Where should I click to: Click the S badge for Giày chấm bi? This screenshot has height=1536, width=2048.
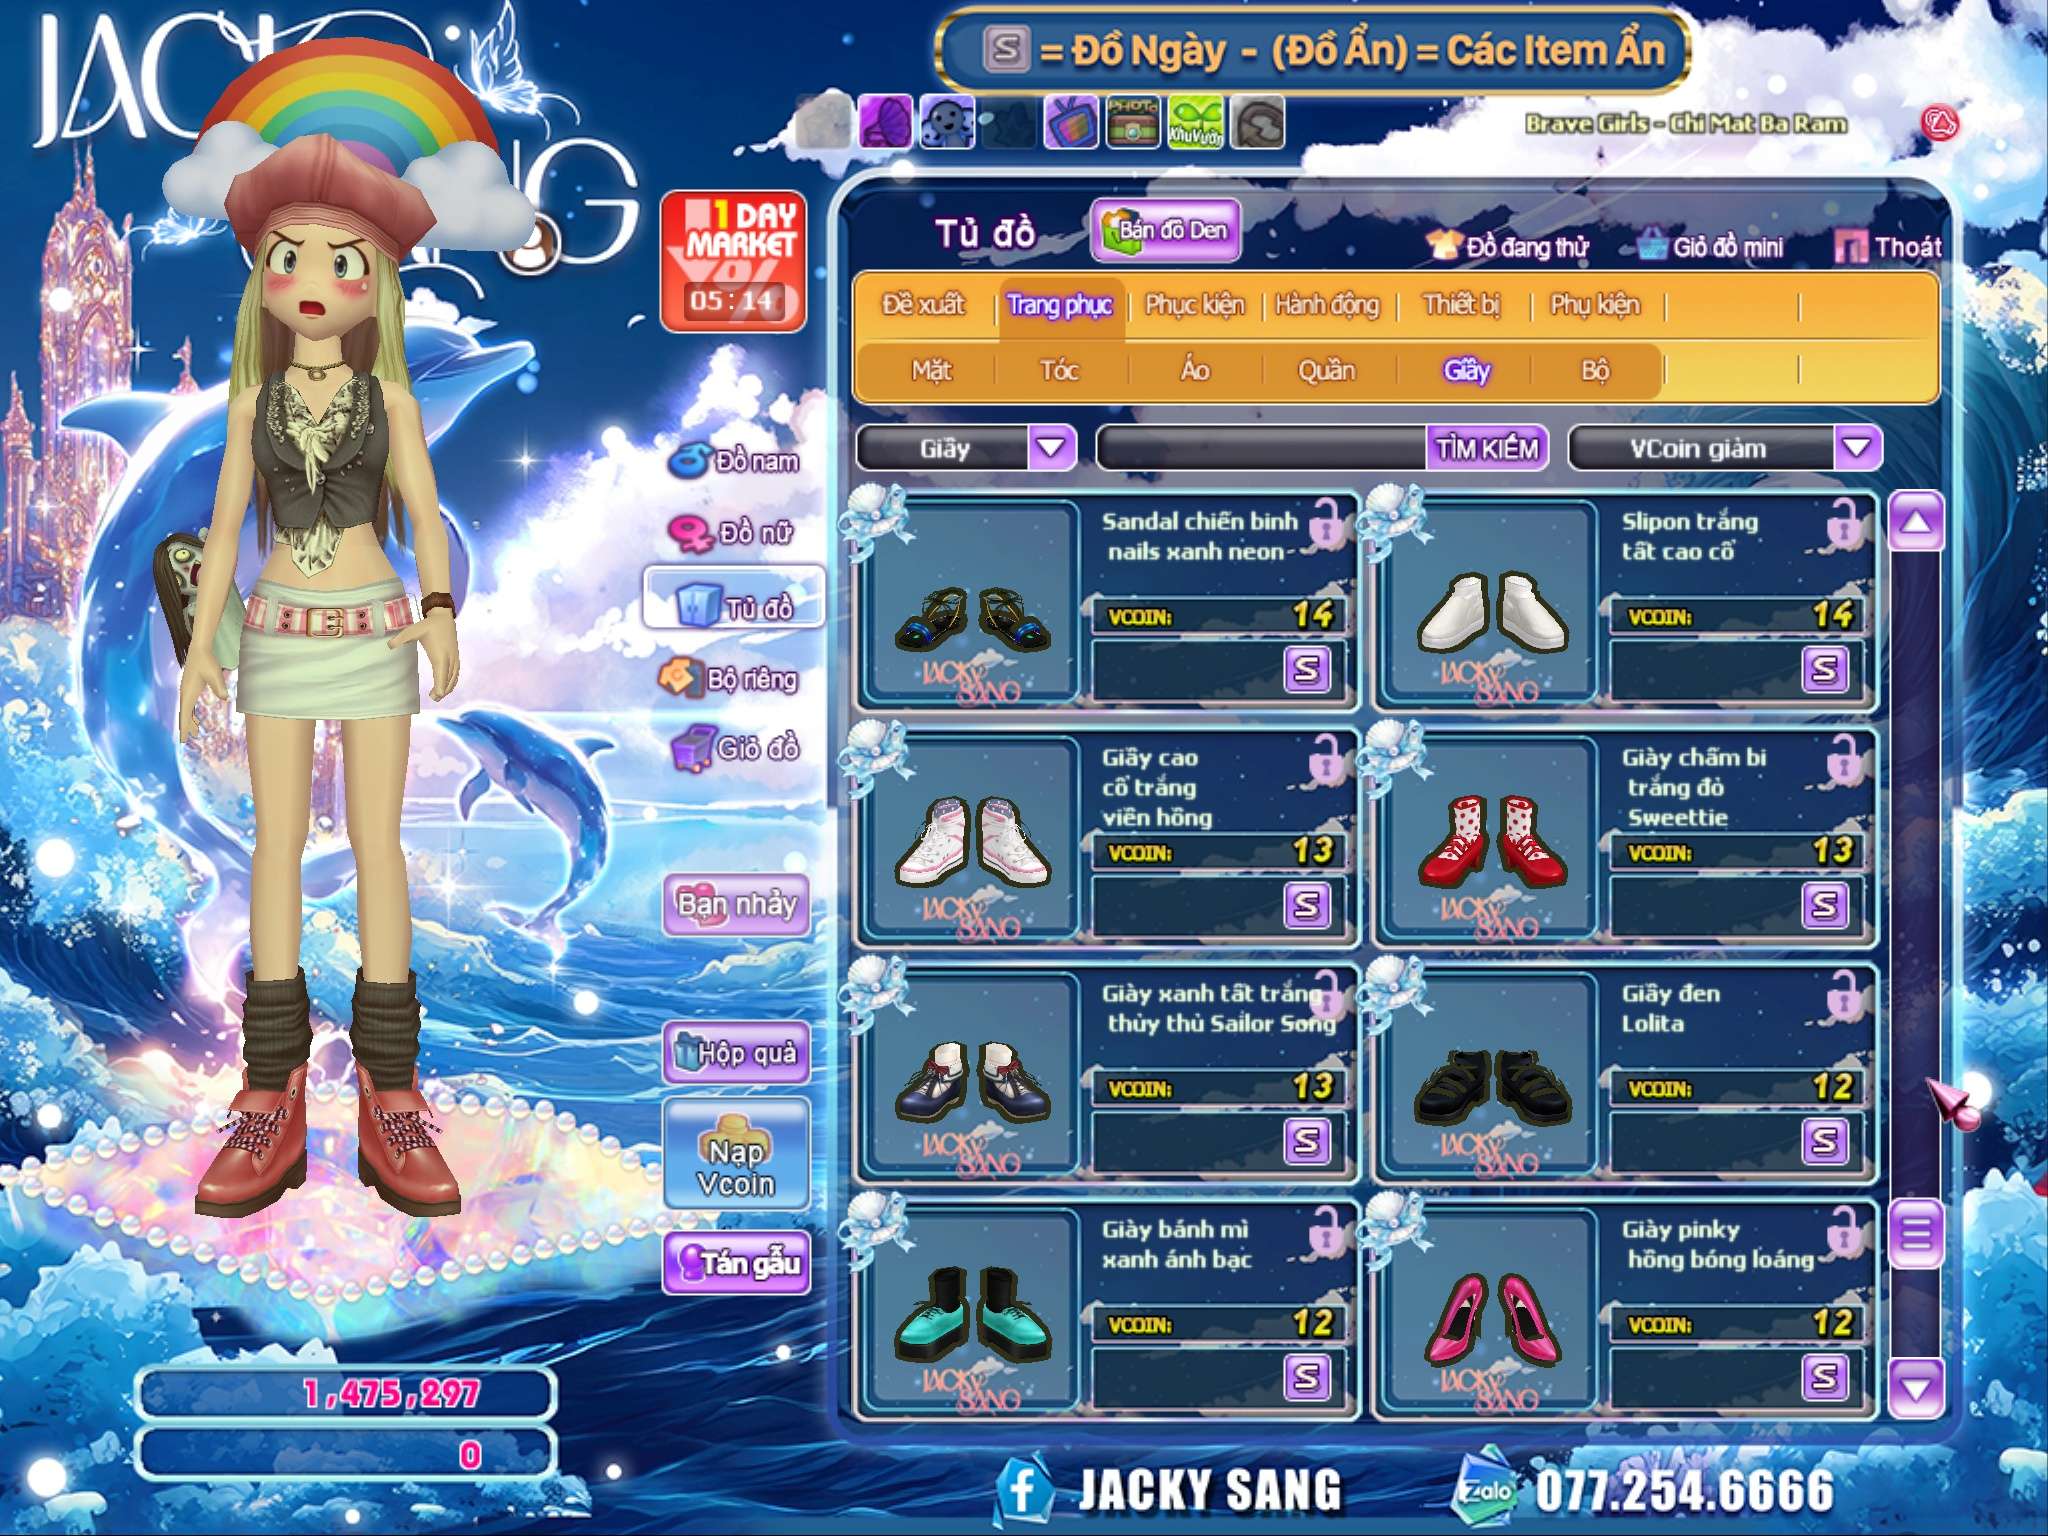click(x=1825, y=905)
